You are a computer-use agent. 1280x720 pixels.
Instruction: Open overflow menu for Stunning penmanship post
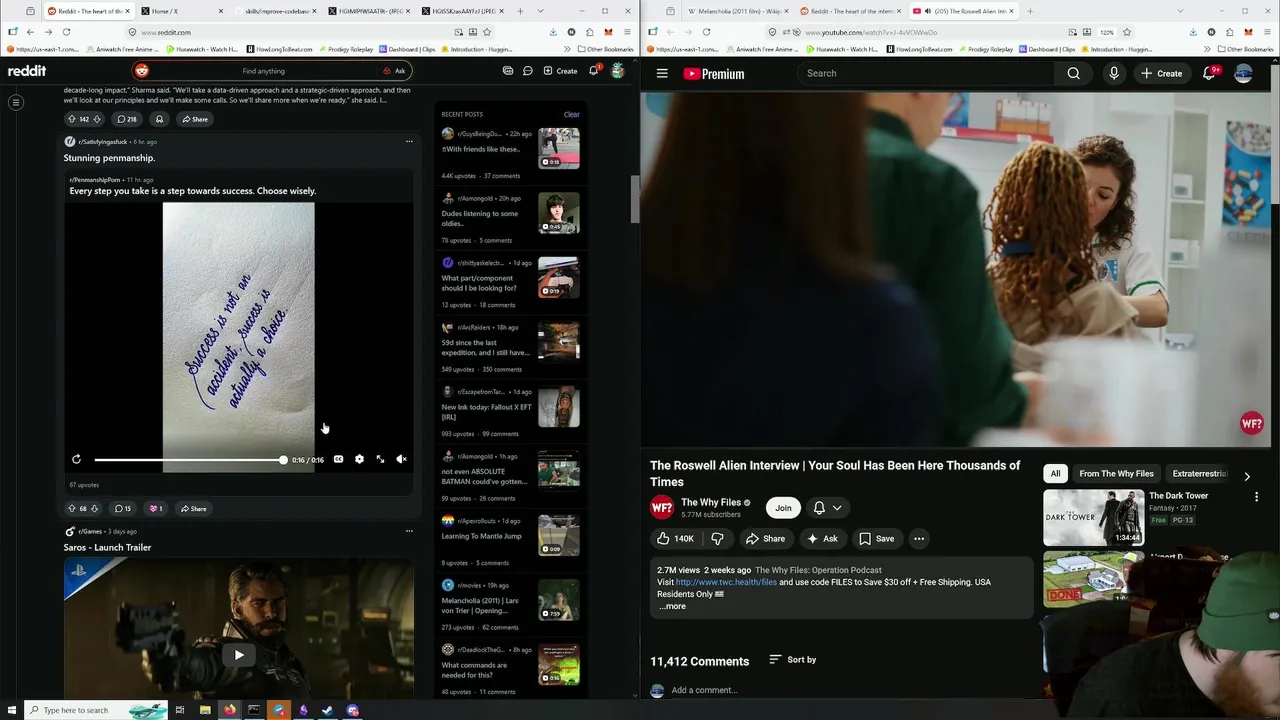pyautogui.click(x=409, y=141)
